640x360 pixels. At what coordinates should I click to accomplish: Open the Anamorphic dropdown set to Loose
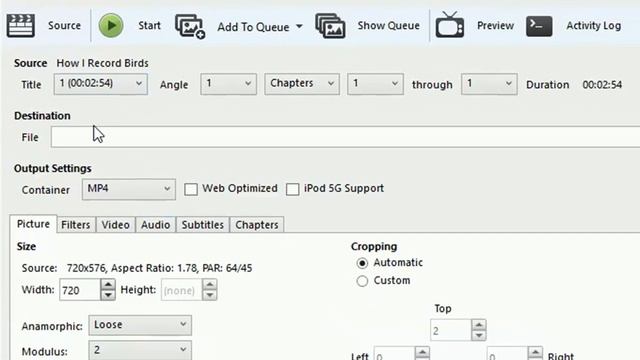coord(140,325)
